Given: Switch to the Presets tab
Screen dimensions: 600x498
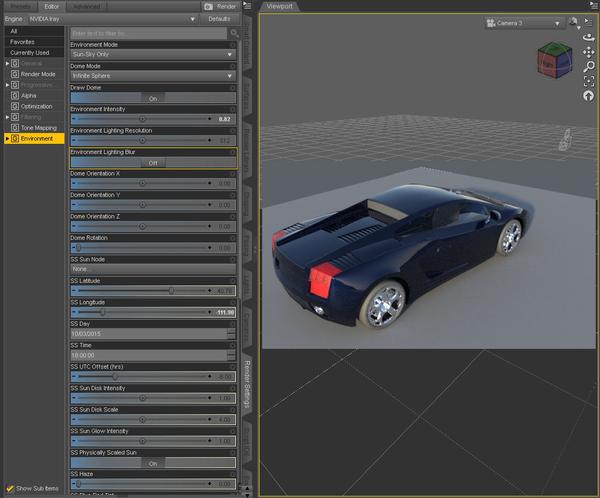Looking at the screenshot, I should point(20,6).
